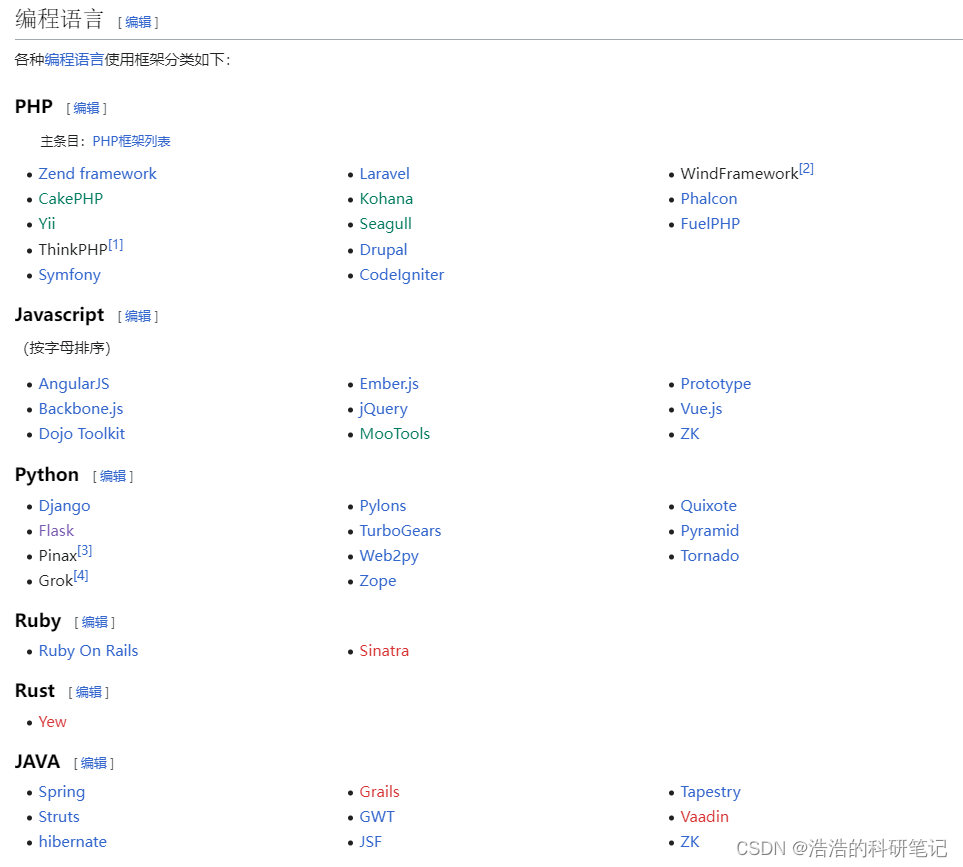Open the Django link

[64, 506]
